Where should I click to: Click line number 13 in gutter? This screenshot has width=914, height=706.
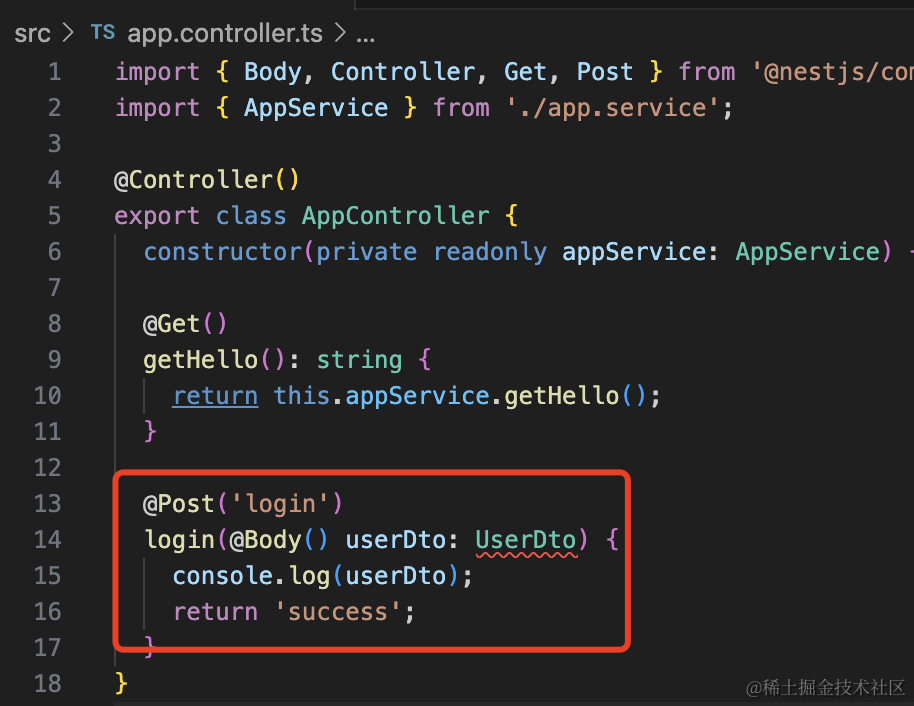[47, 503]
